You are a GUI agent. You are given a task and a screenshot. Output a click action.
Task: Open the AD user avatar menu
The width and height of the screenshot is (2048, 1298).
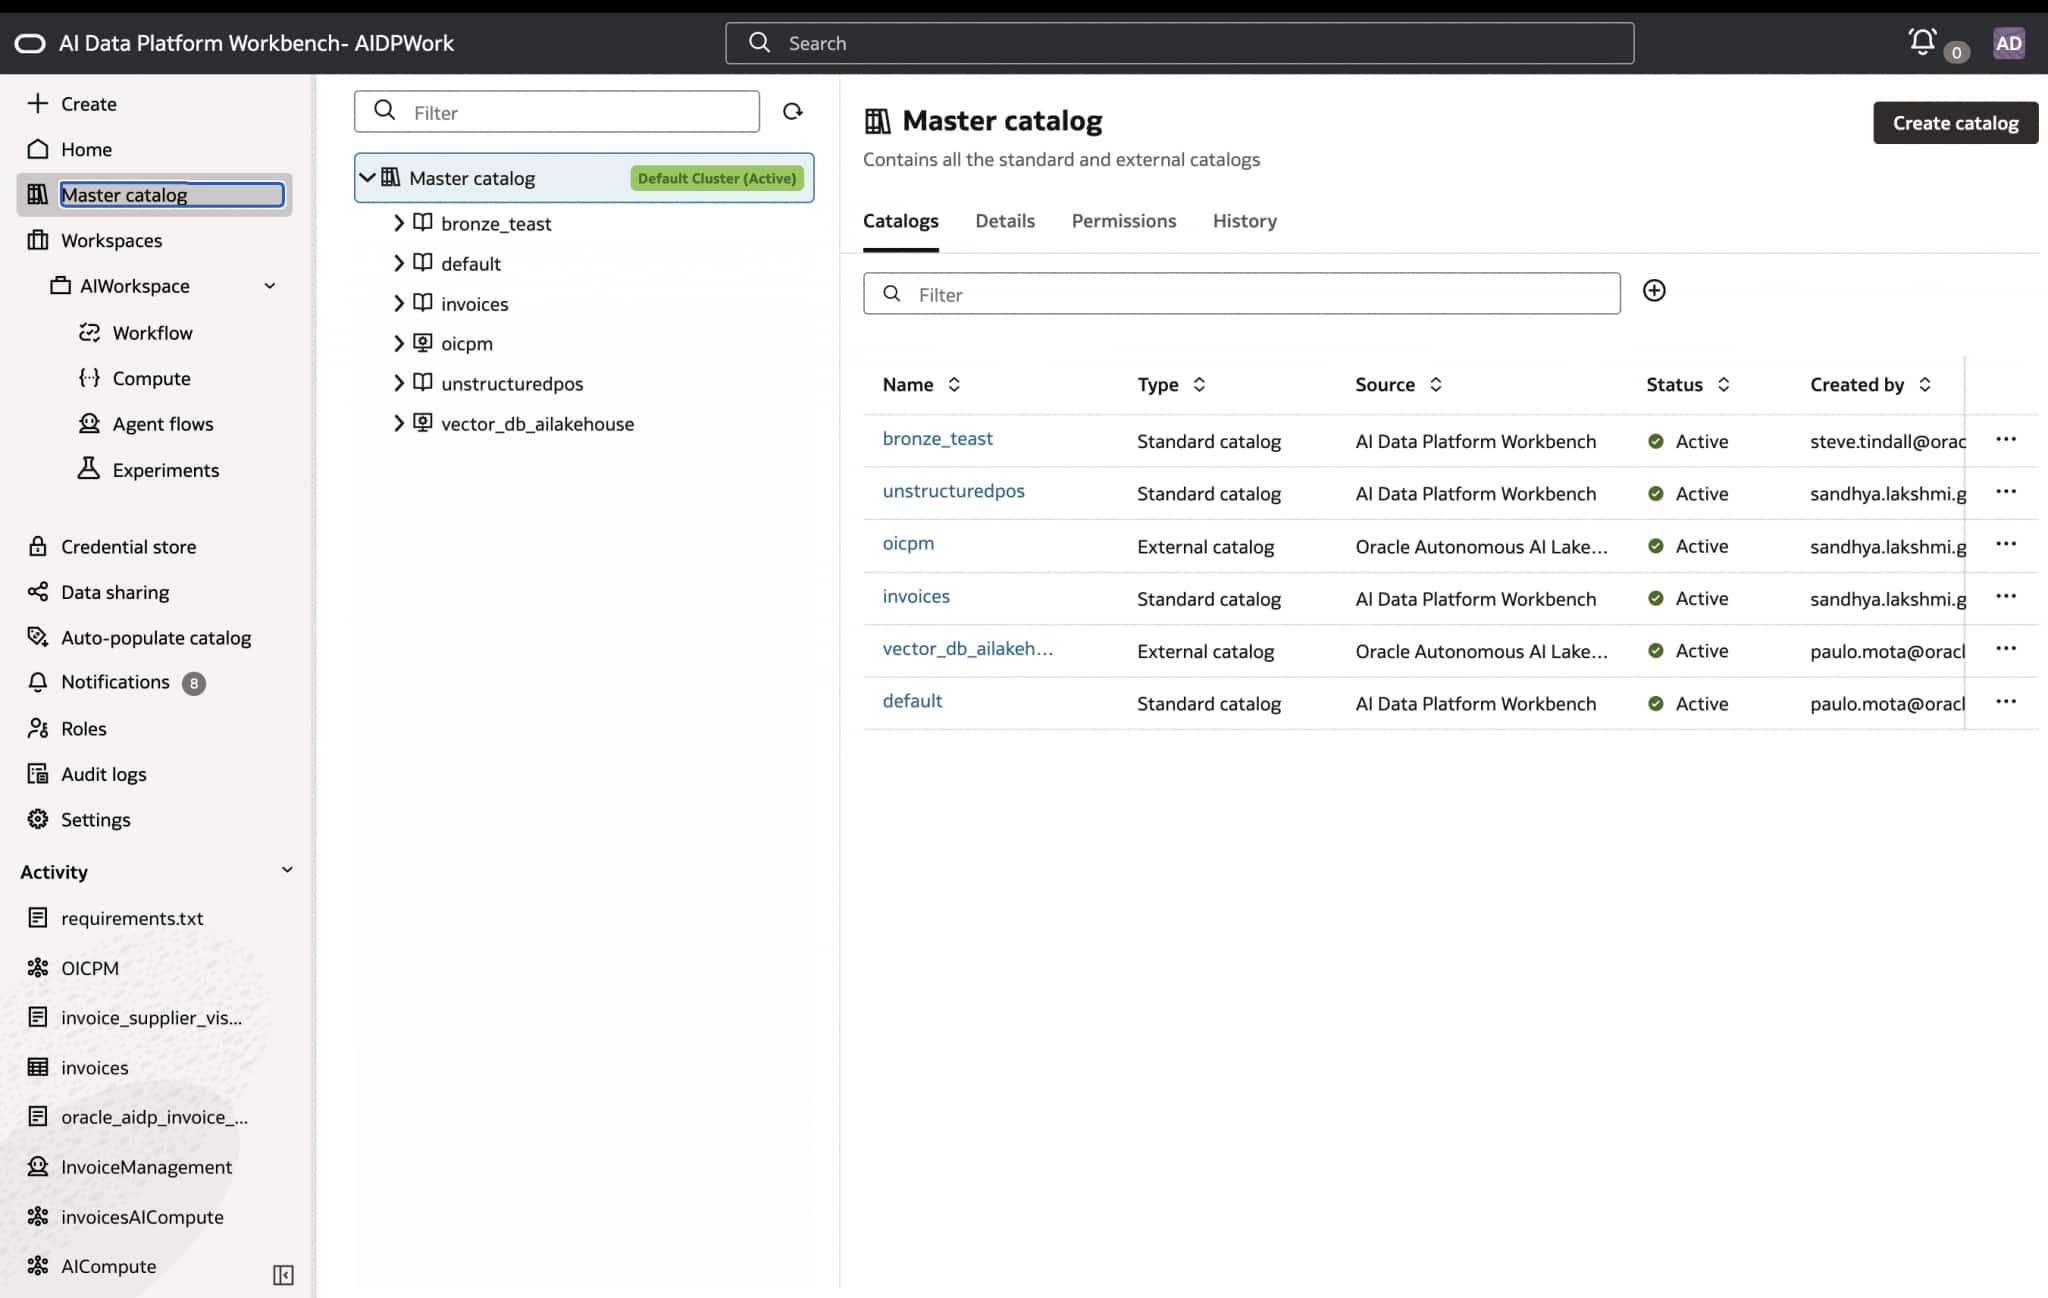(2008, 43)
